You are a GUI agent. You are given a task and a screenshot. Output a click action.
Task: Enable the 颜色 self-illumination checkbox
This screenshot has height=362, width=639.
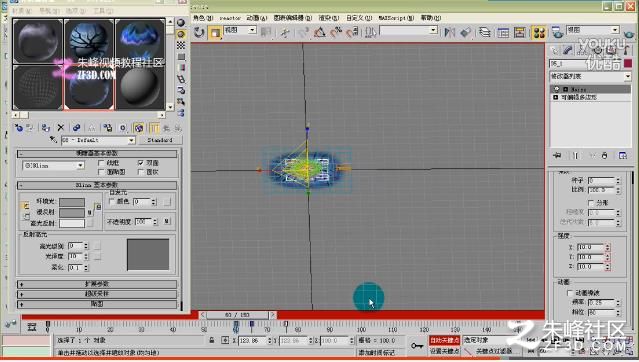[112, 201]
